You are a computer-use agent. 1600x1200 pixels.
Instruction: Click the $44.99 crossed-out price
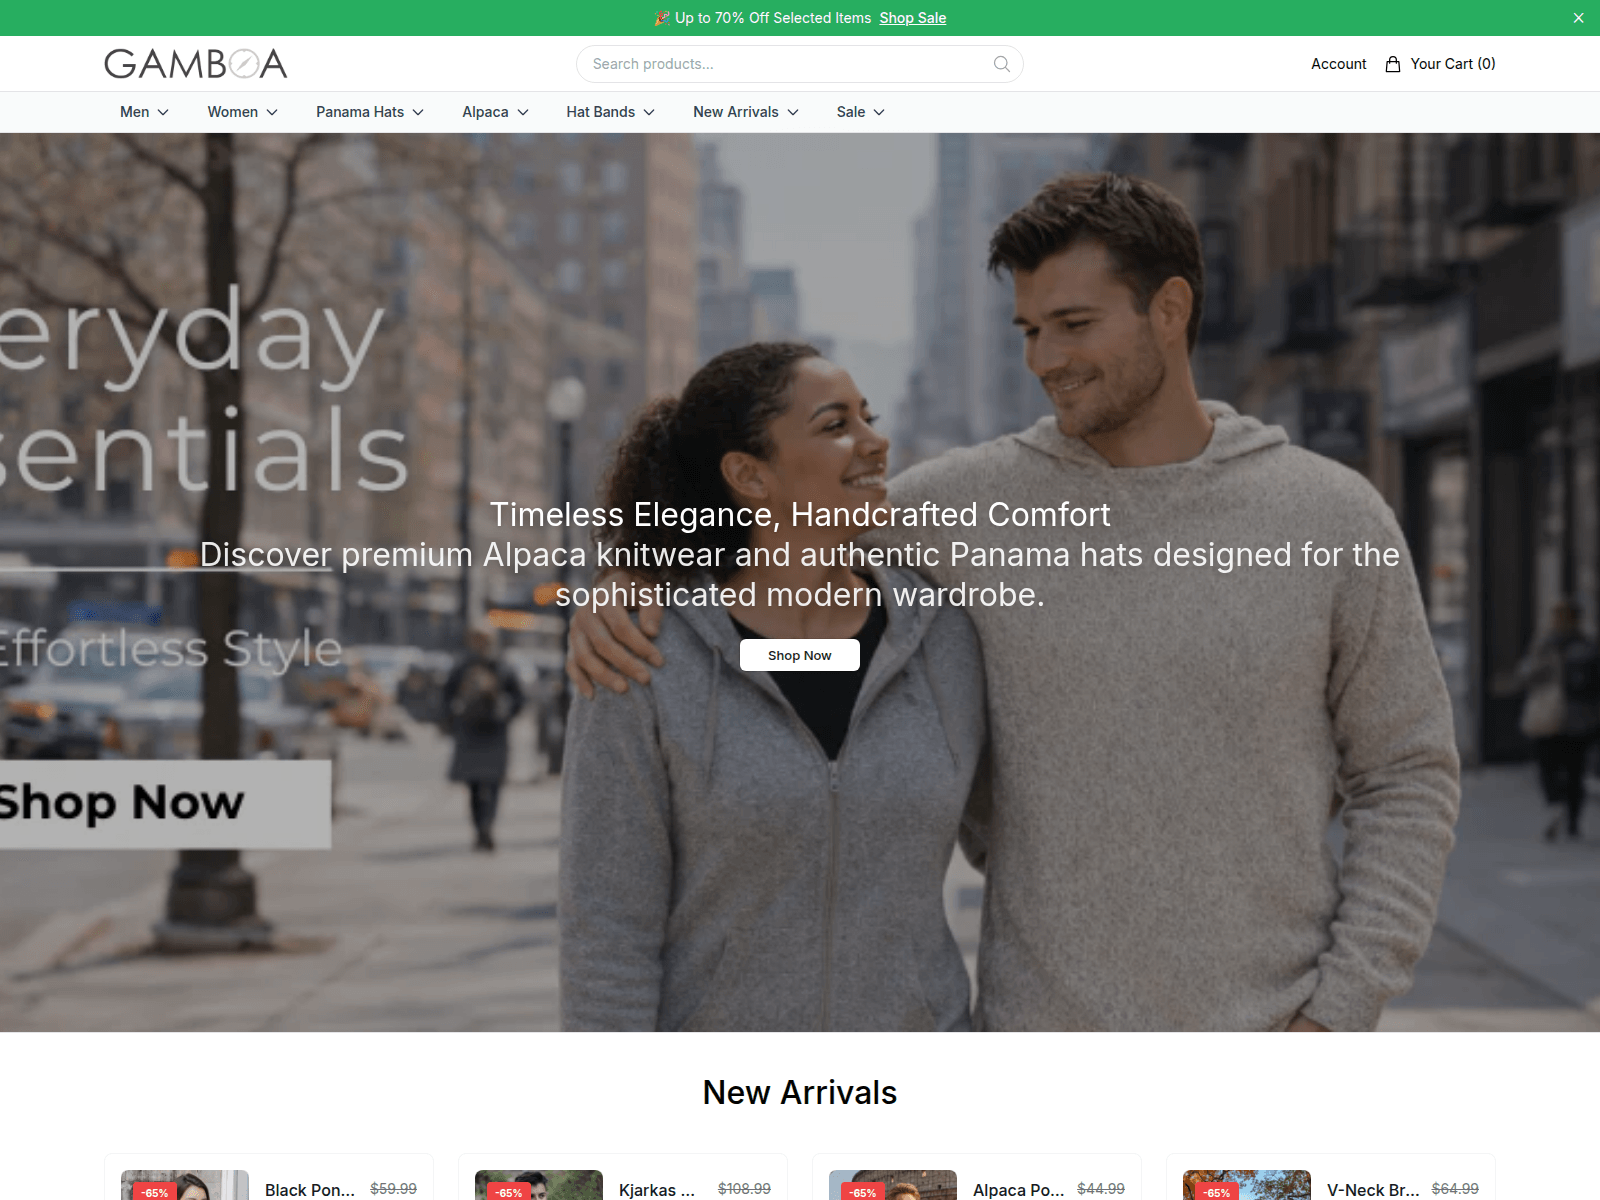(x=1101, y=1188)
